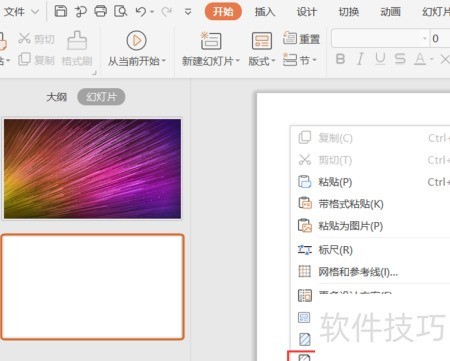Click the font color A button
This screenshot has width=450, height=361.
420,59
